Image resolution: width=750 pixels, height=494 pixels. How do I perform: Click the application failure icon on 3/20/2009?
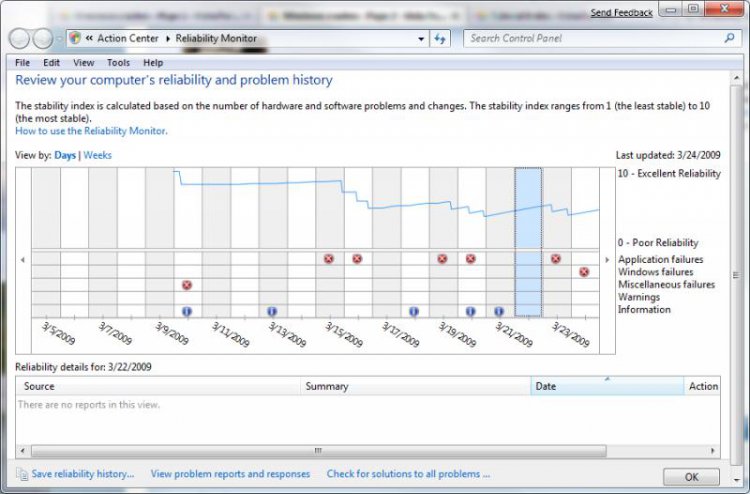(x=471, y=259)
